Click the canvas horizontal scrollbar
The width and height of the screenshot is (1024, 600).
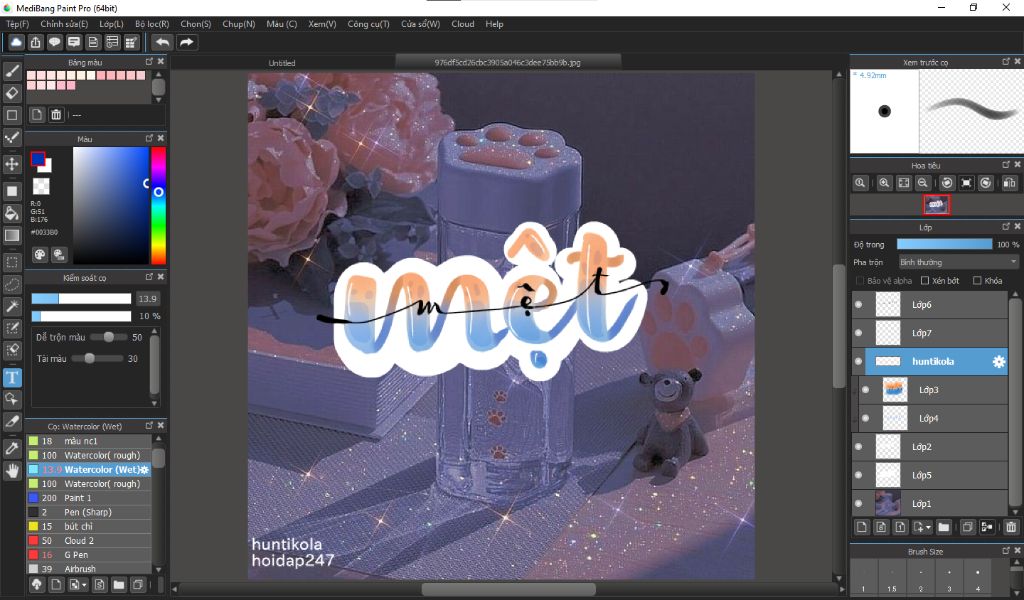tap(508, 589)
